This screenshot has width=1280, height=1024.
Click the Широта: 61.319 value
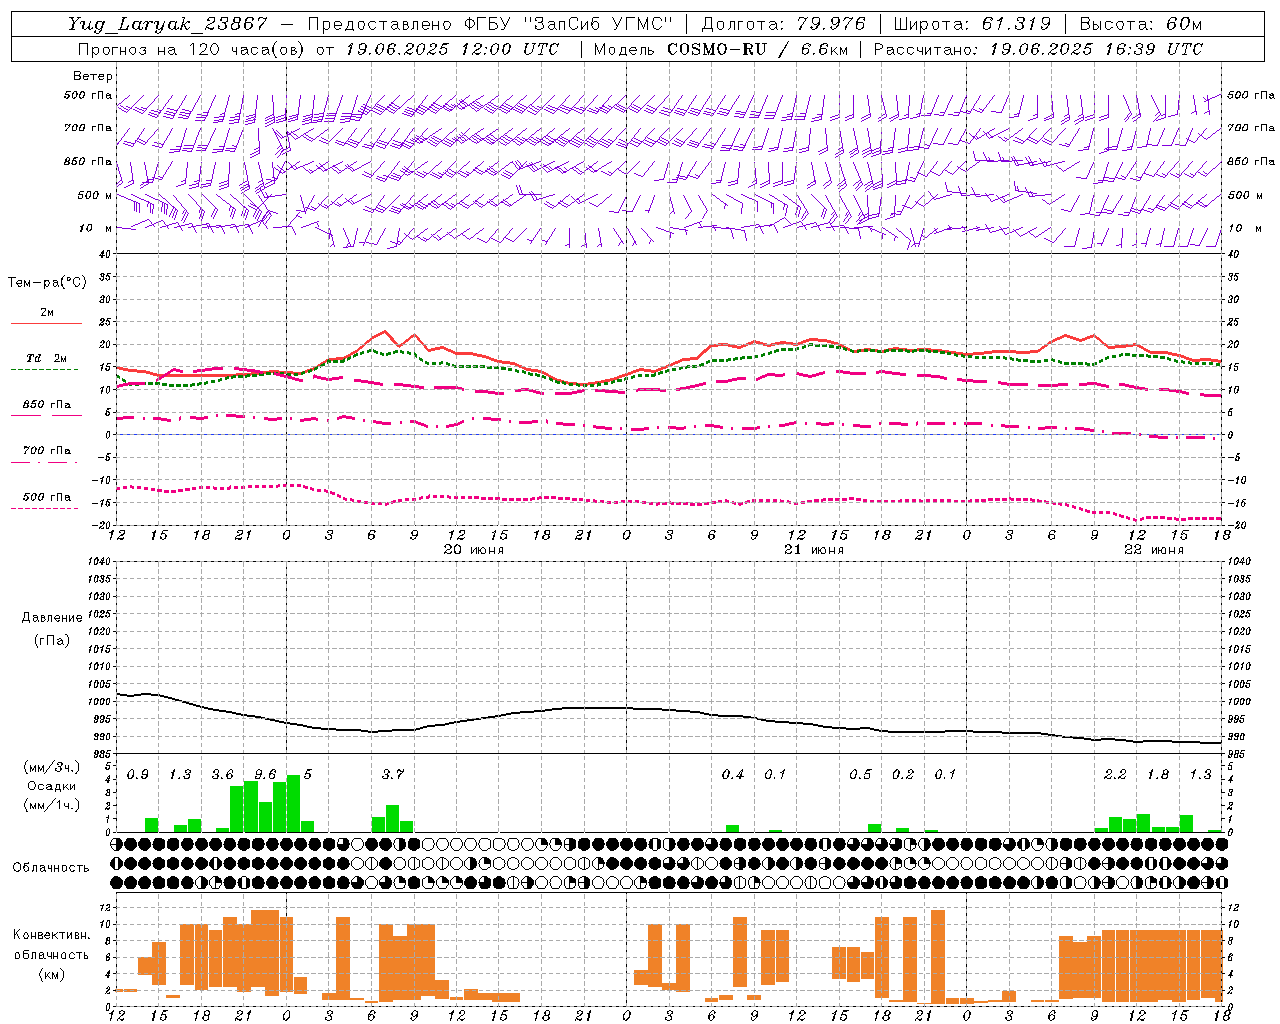972,24
